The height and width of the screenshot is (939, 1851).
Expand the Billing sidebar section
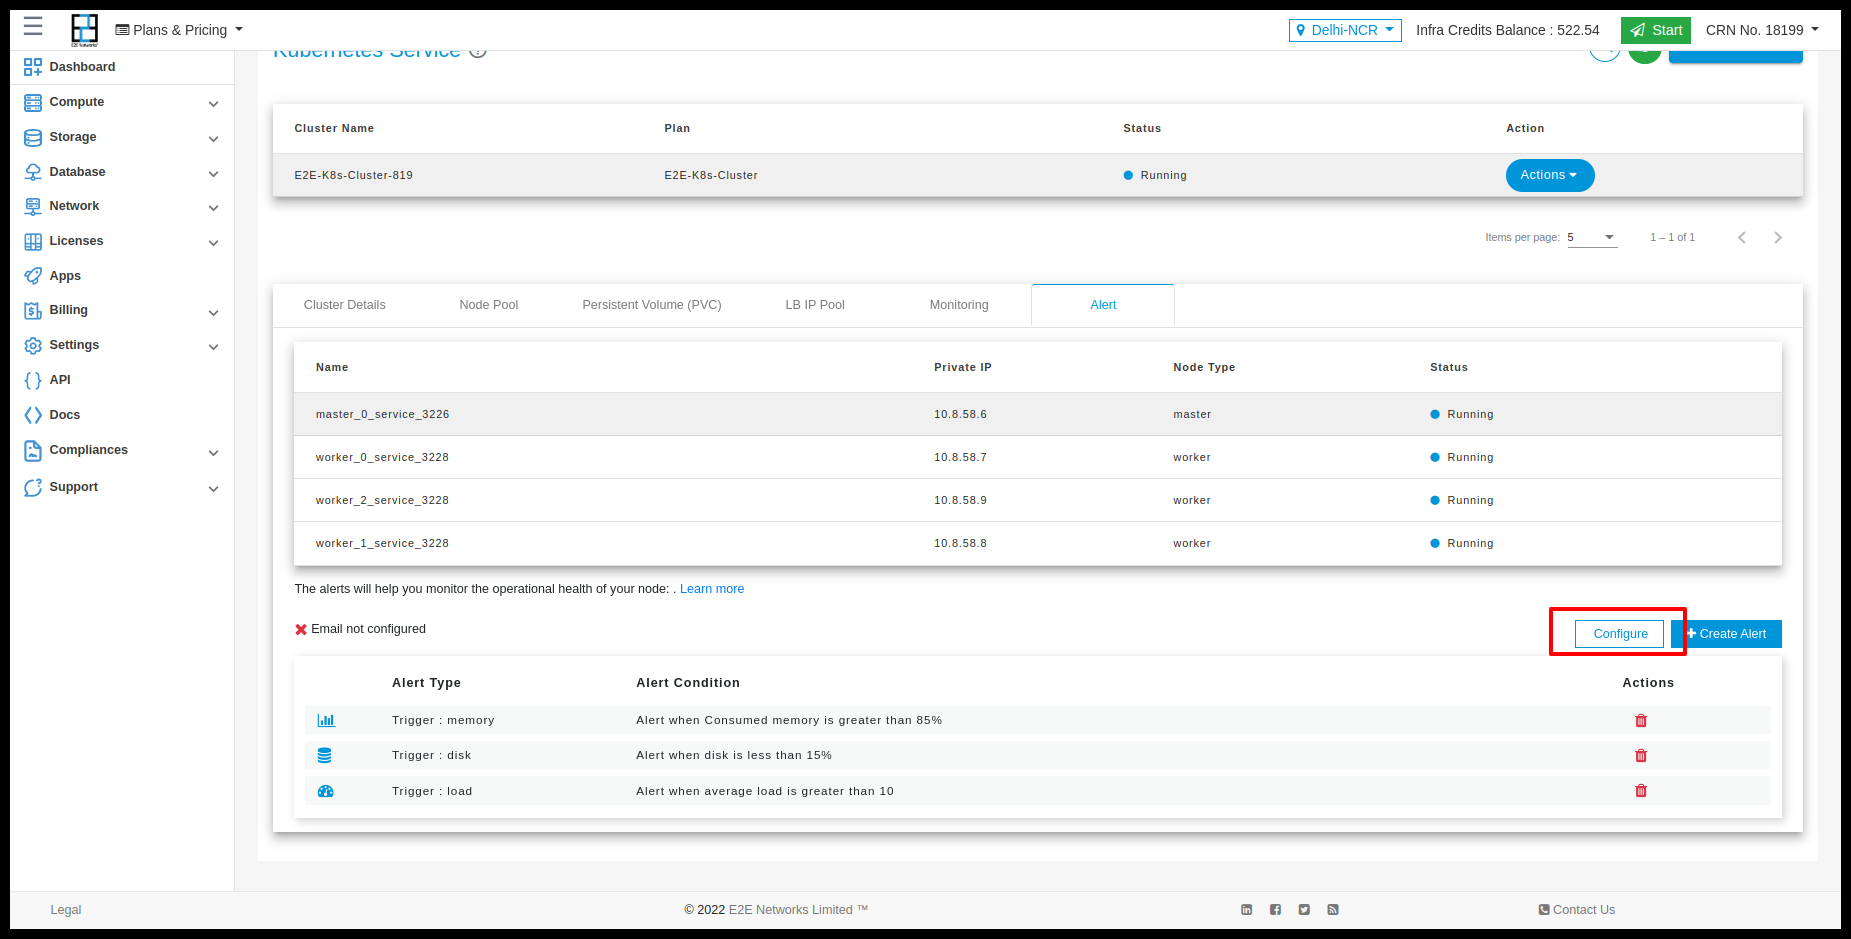pos(213,312)
